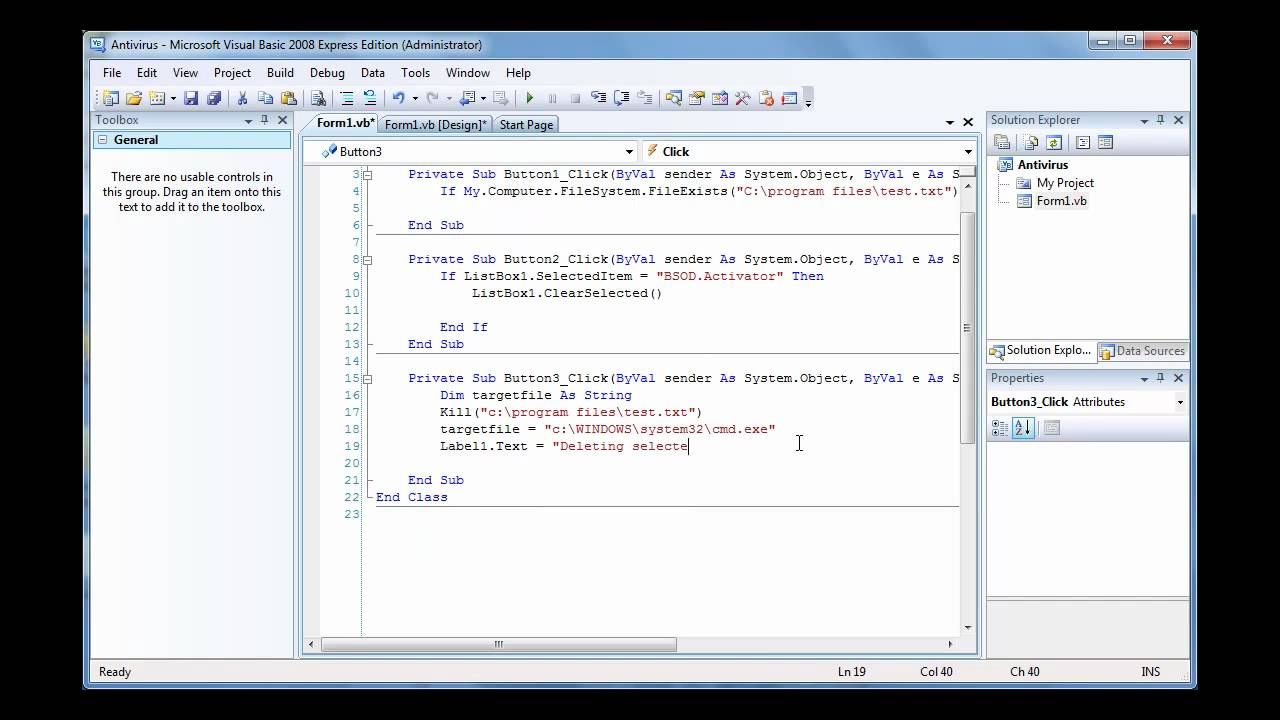Image resolution: width=1280 pixels, height=720 pixels.
Task: Click View Designer icon in Solution Explorer
Action: click(x=1105, y=143)
